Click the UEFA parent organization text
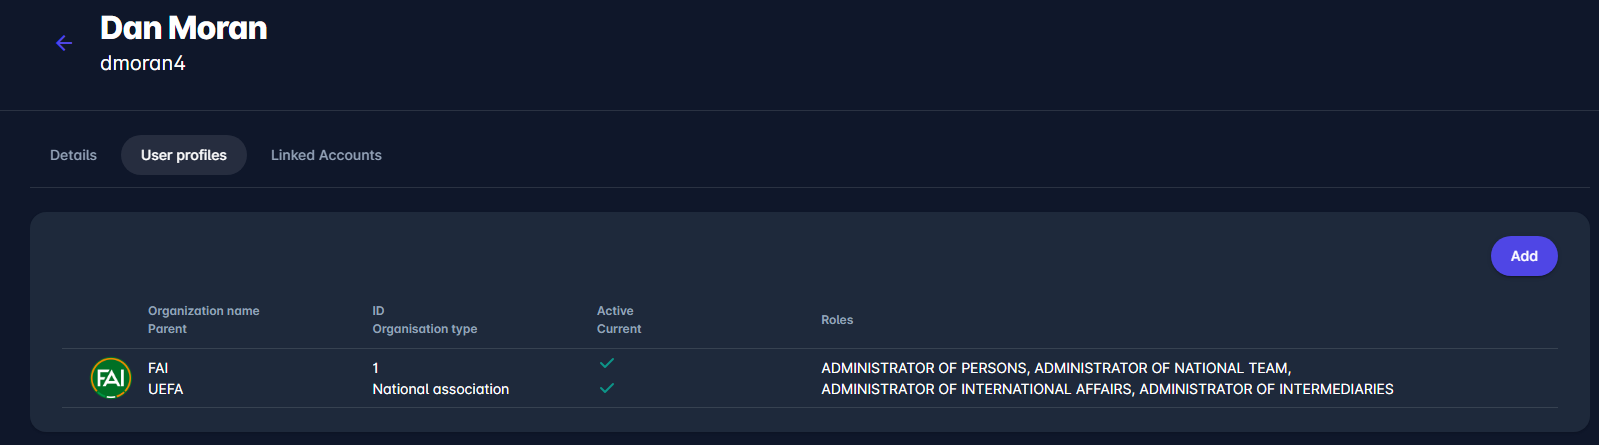 165,389
